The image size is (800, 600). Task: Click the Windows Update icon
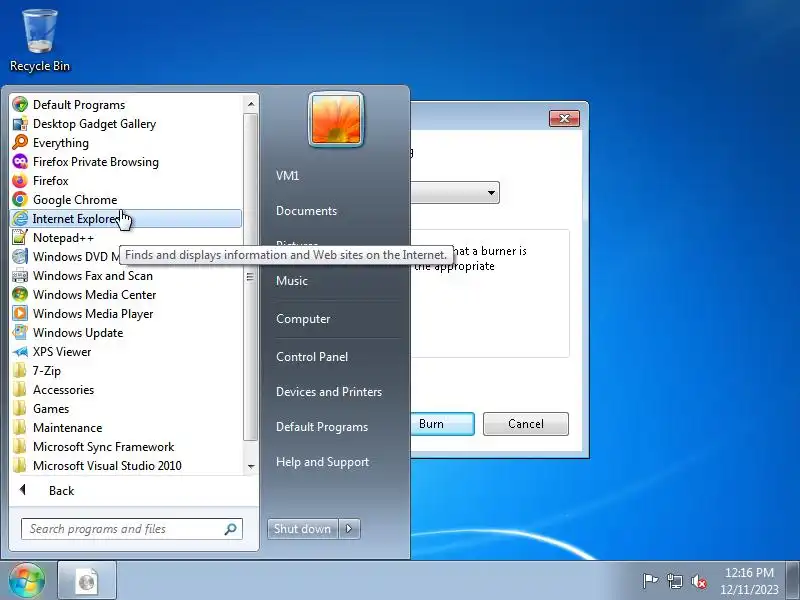point(20,333)
